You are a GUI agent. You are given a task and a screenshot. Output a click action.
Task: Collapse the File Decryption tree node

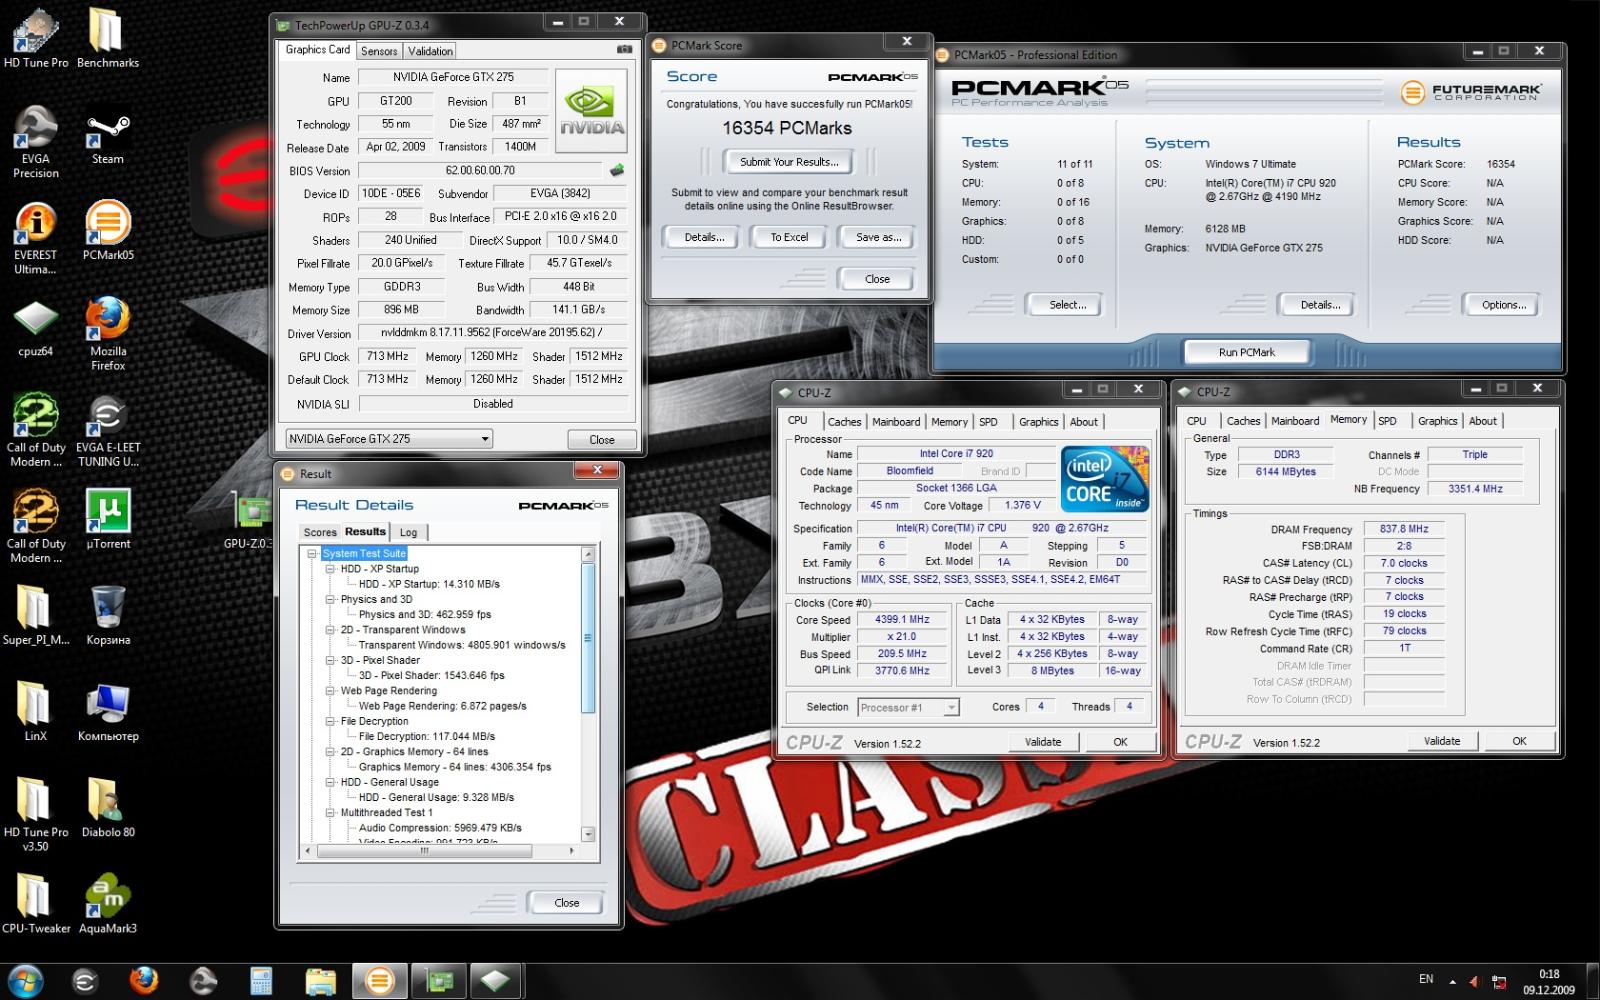pyautogui.click(x=330, y=721)
